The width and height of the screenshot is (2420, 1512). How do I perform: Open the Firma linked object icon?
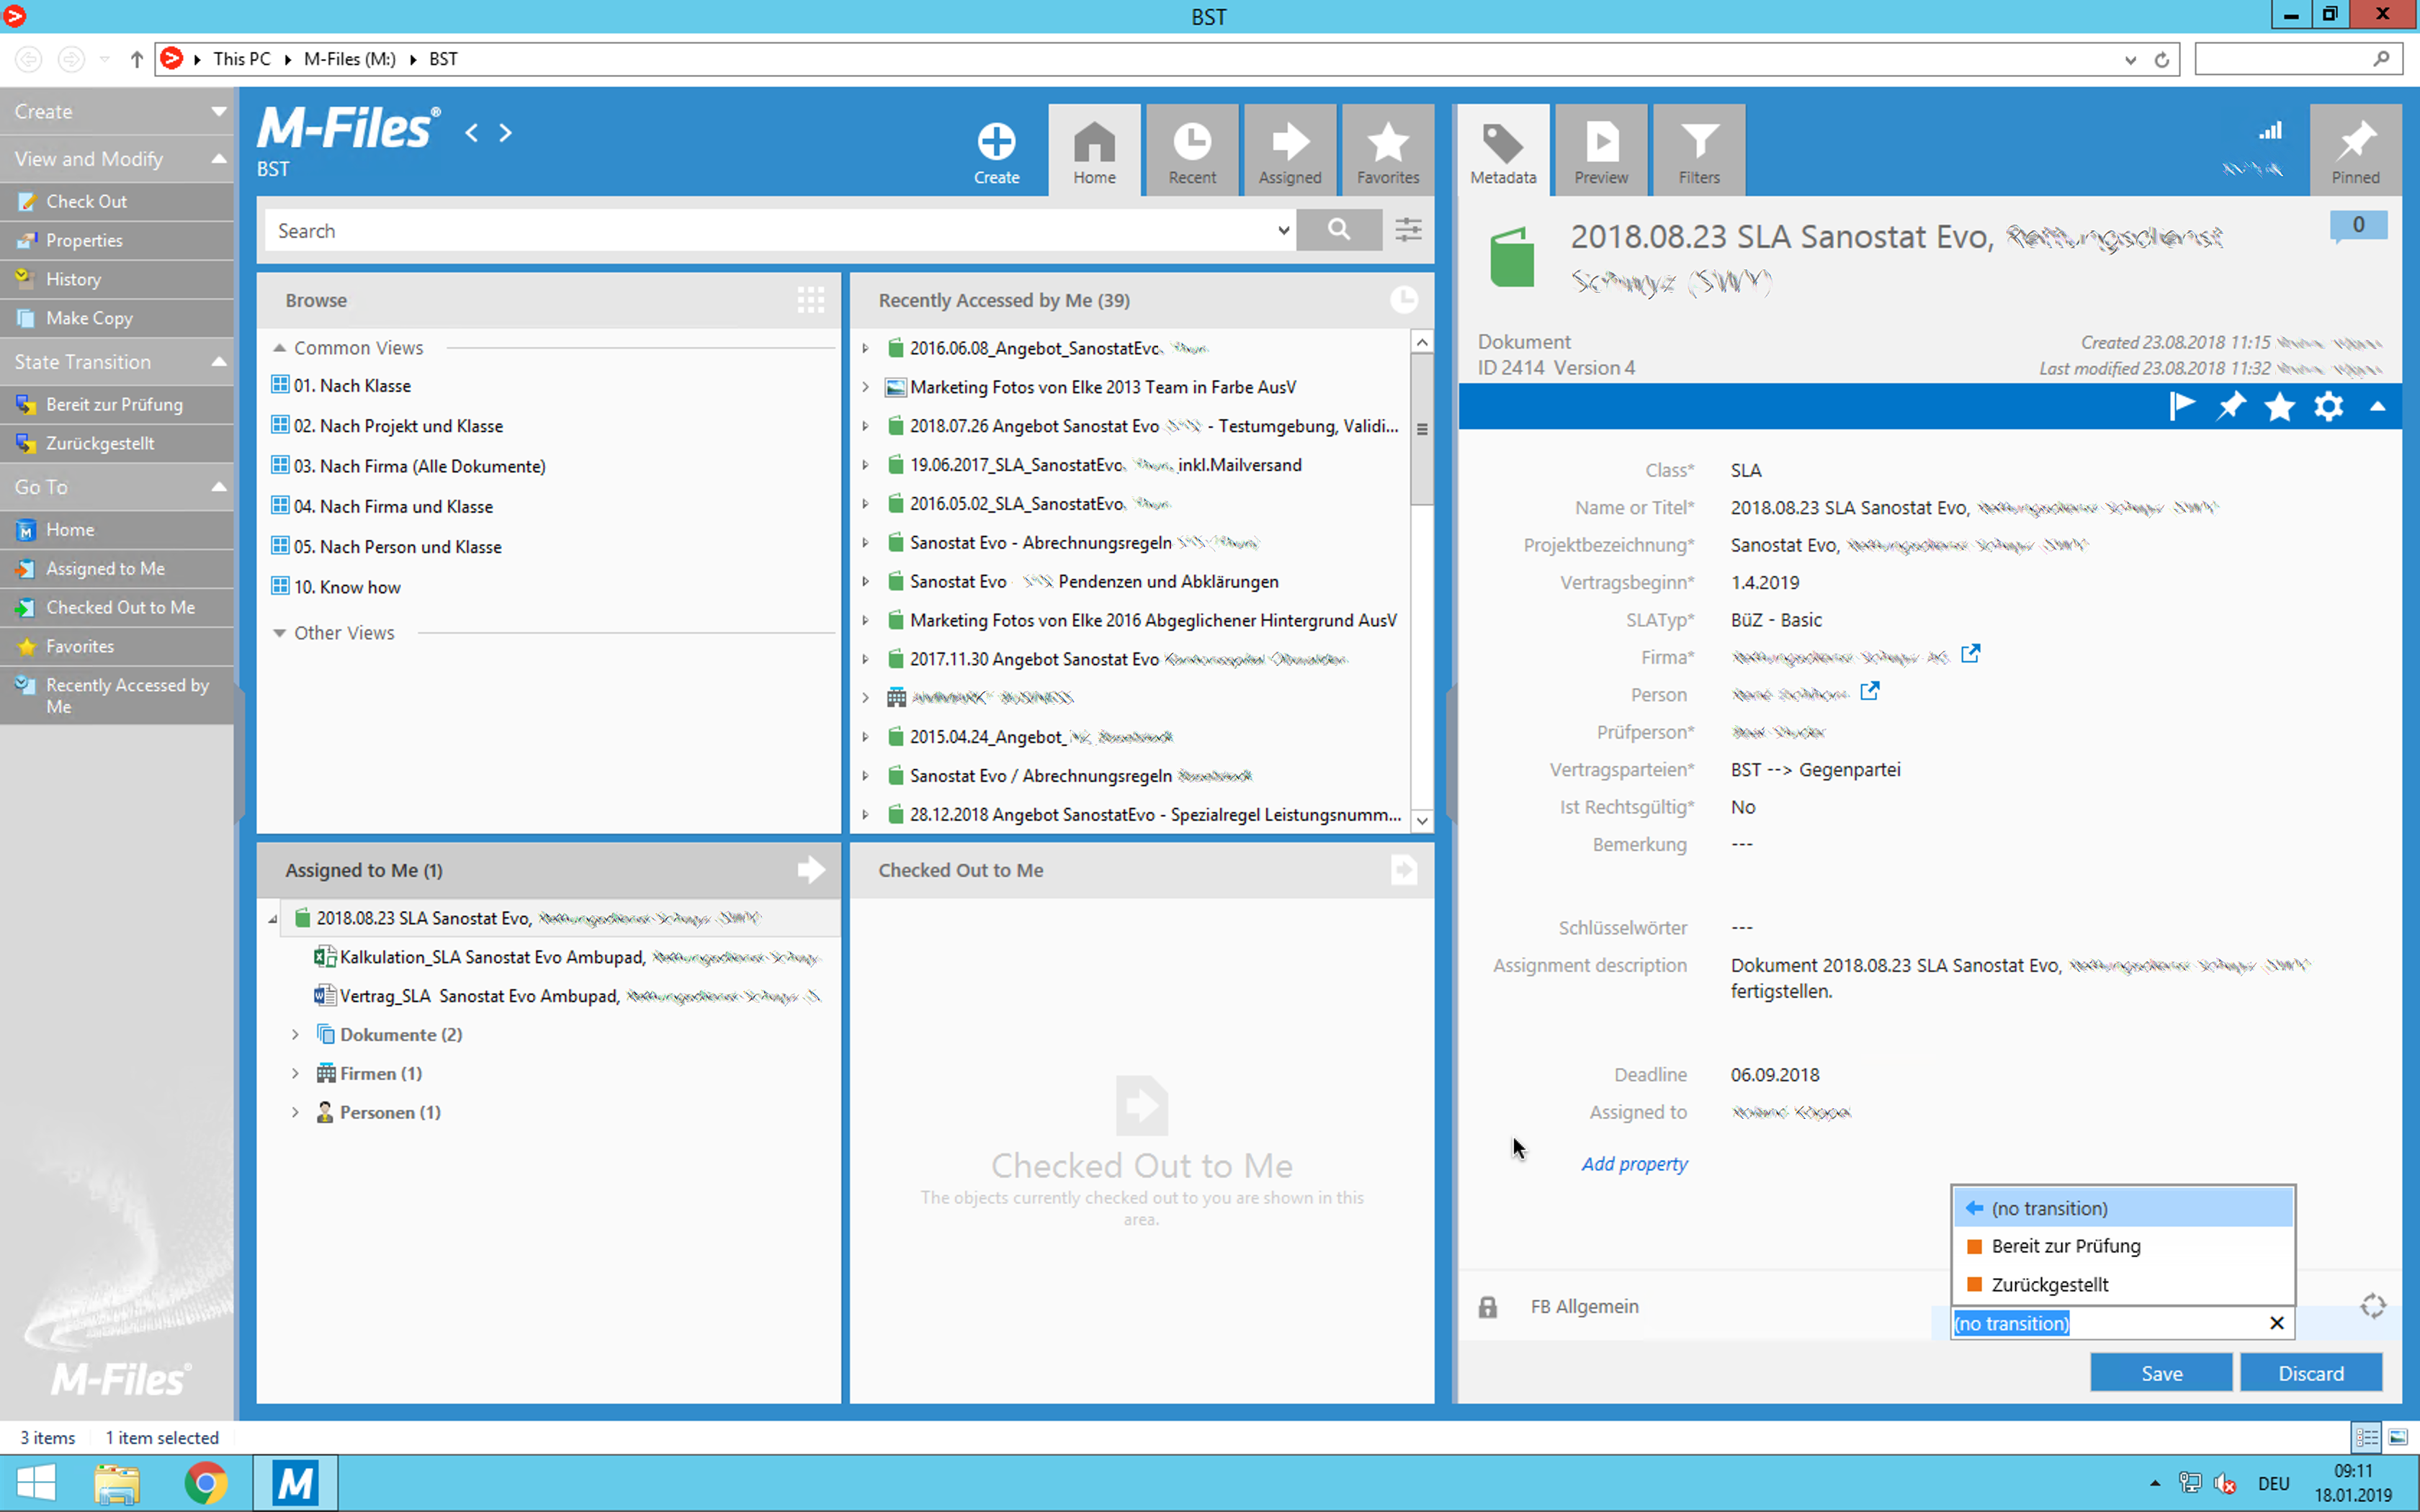click(1970, 654)
